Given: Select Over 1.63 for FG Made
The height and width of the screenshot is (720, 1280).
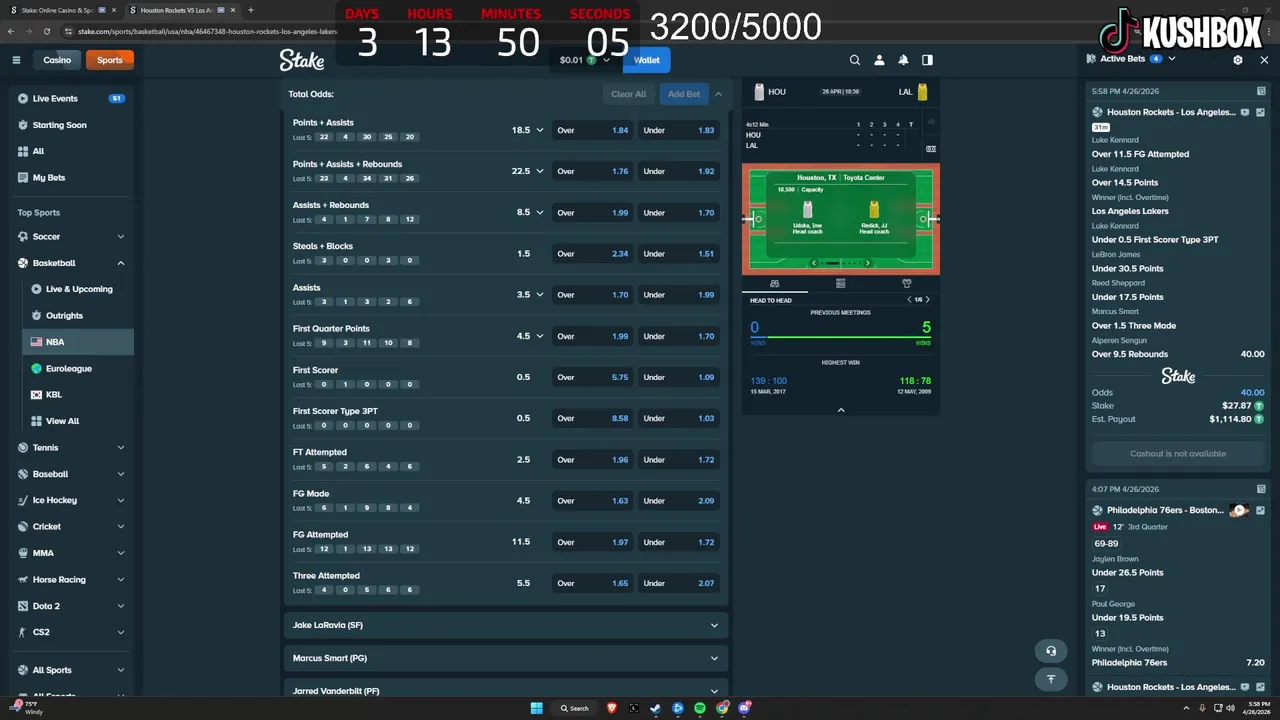Looking at the screenshot, I should point(594,501).
